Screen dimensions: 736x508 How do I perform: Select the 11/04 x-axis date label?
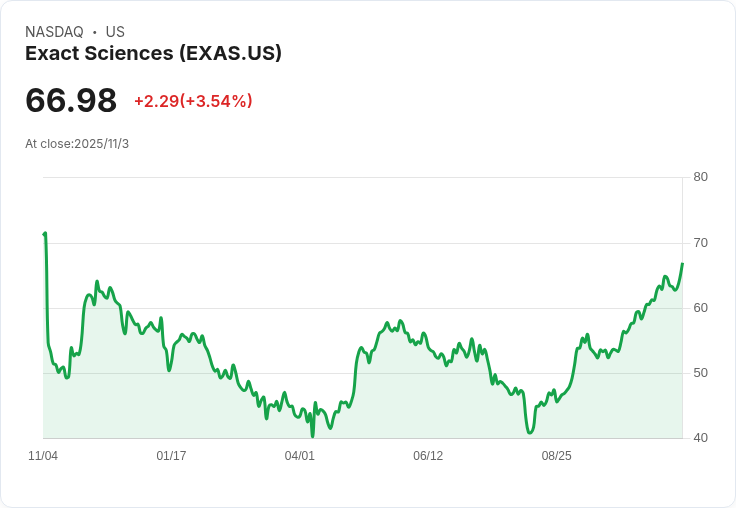43,456
